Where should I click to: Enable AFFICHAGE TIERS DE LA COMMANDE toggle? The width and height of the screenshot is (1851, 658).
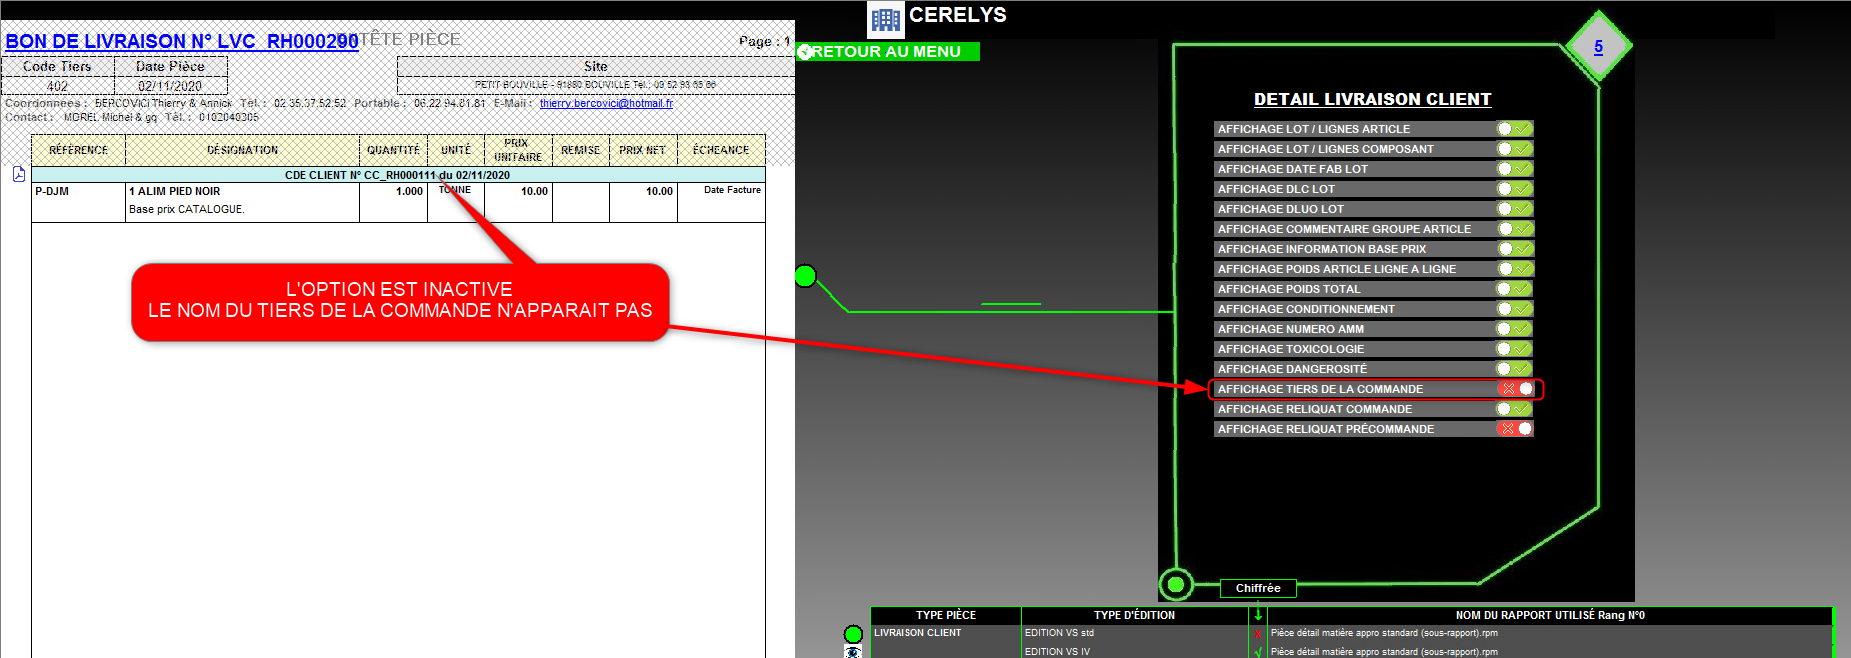pyautogui.click(x=1515, y=389)
